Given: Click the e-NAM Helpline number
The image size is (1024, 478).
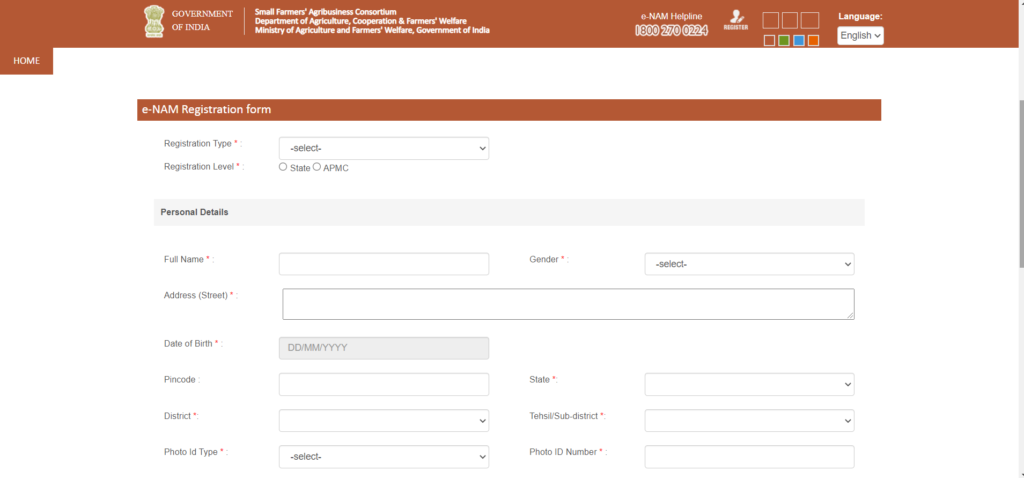Looking at the screenshot, I should coord(671,31).
